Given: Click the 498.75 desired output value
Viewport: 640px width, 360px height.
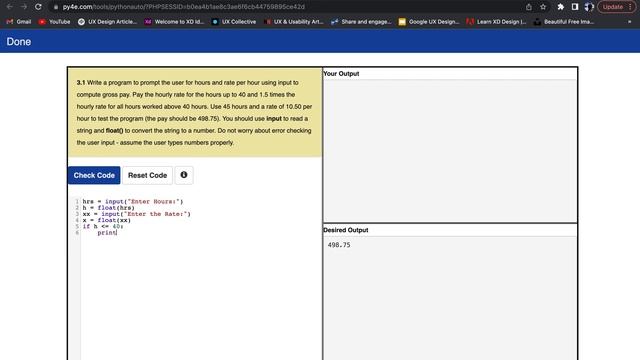Looking at the screenshot, I should (x=339, y=245).
